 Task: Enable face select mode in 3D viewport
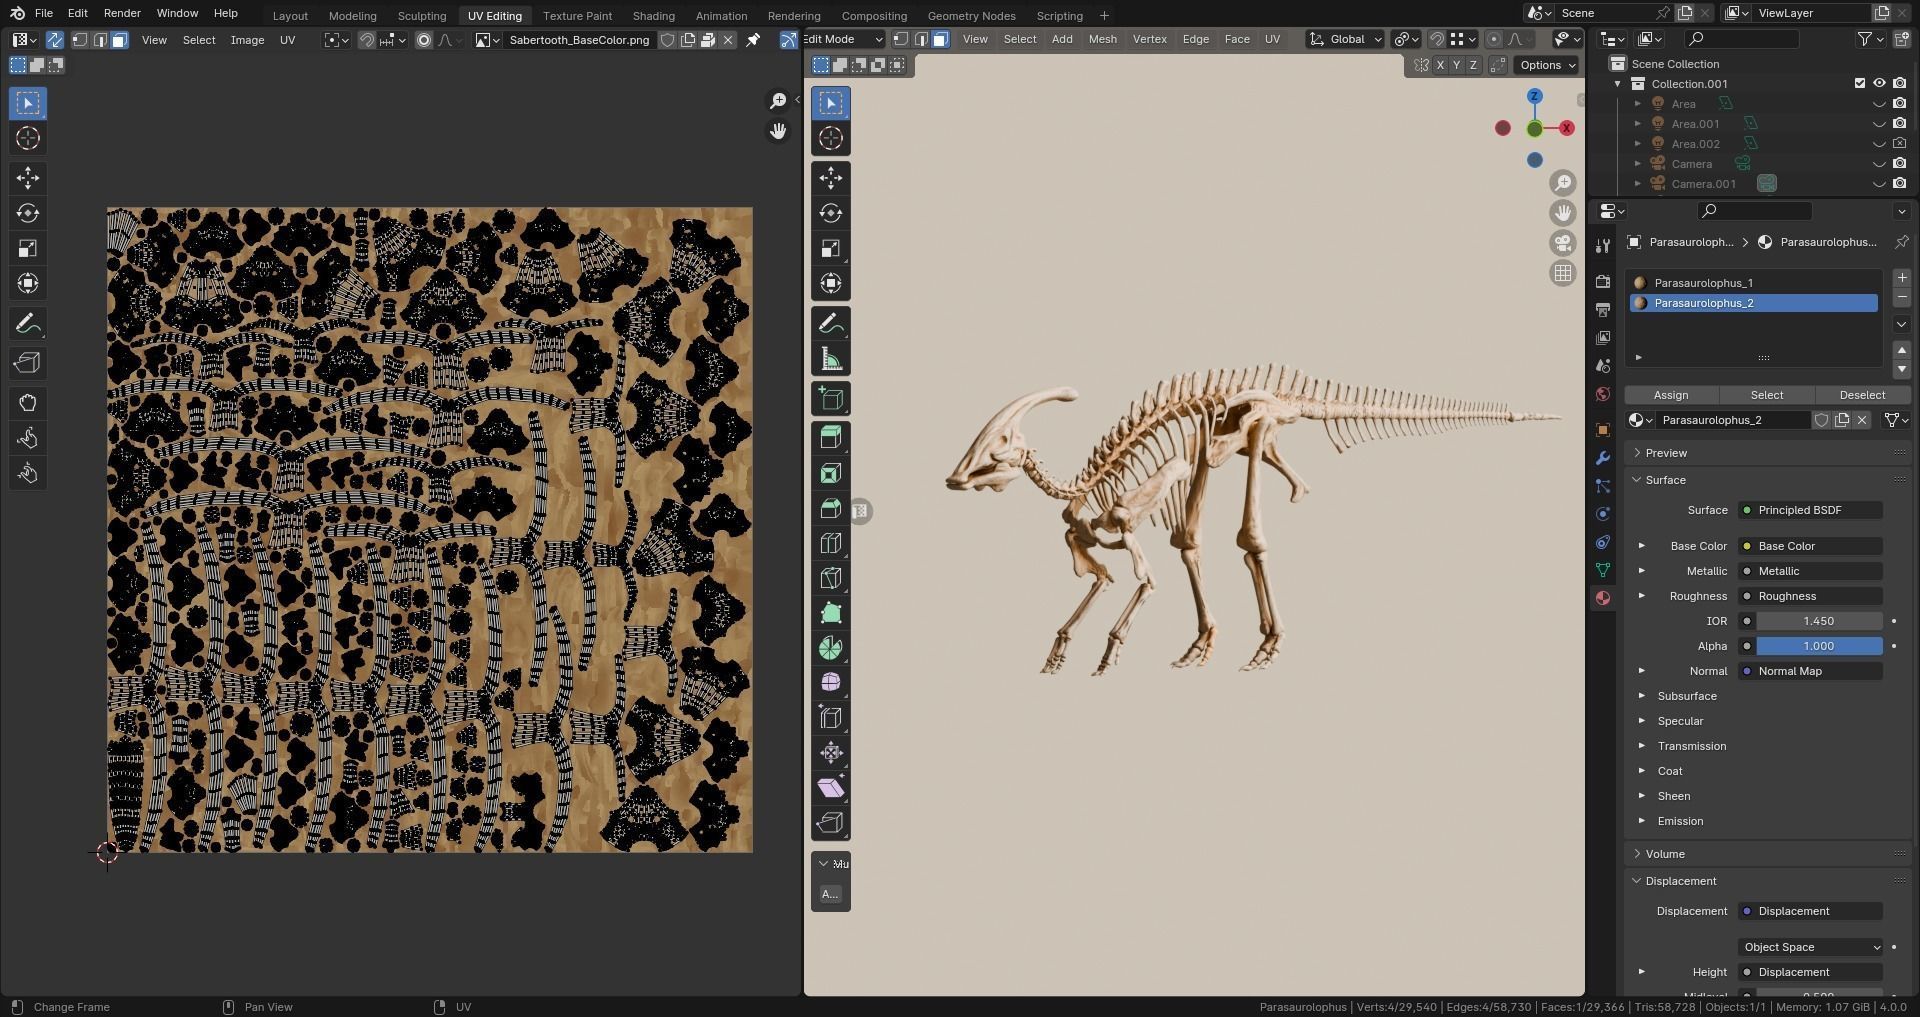coord(940,39)
